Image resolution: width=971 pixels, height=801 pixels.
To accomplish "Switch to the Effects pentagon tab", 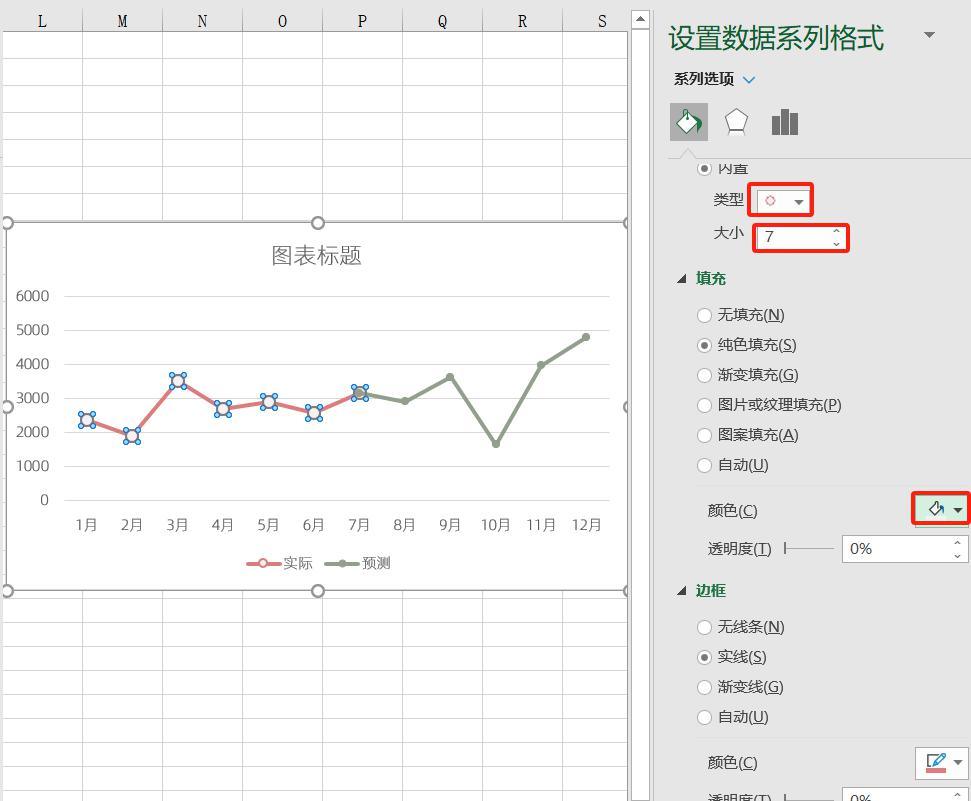I will [736, 122].
